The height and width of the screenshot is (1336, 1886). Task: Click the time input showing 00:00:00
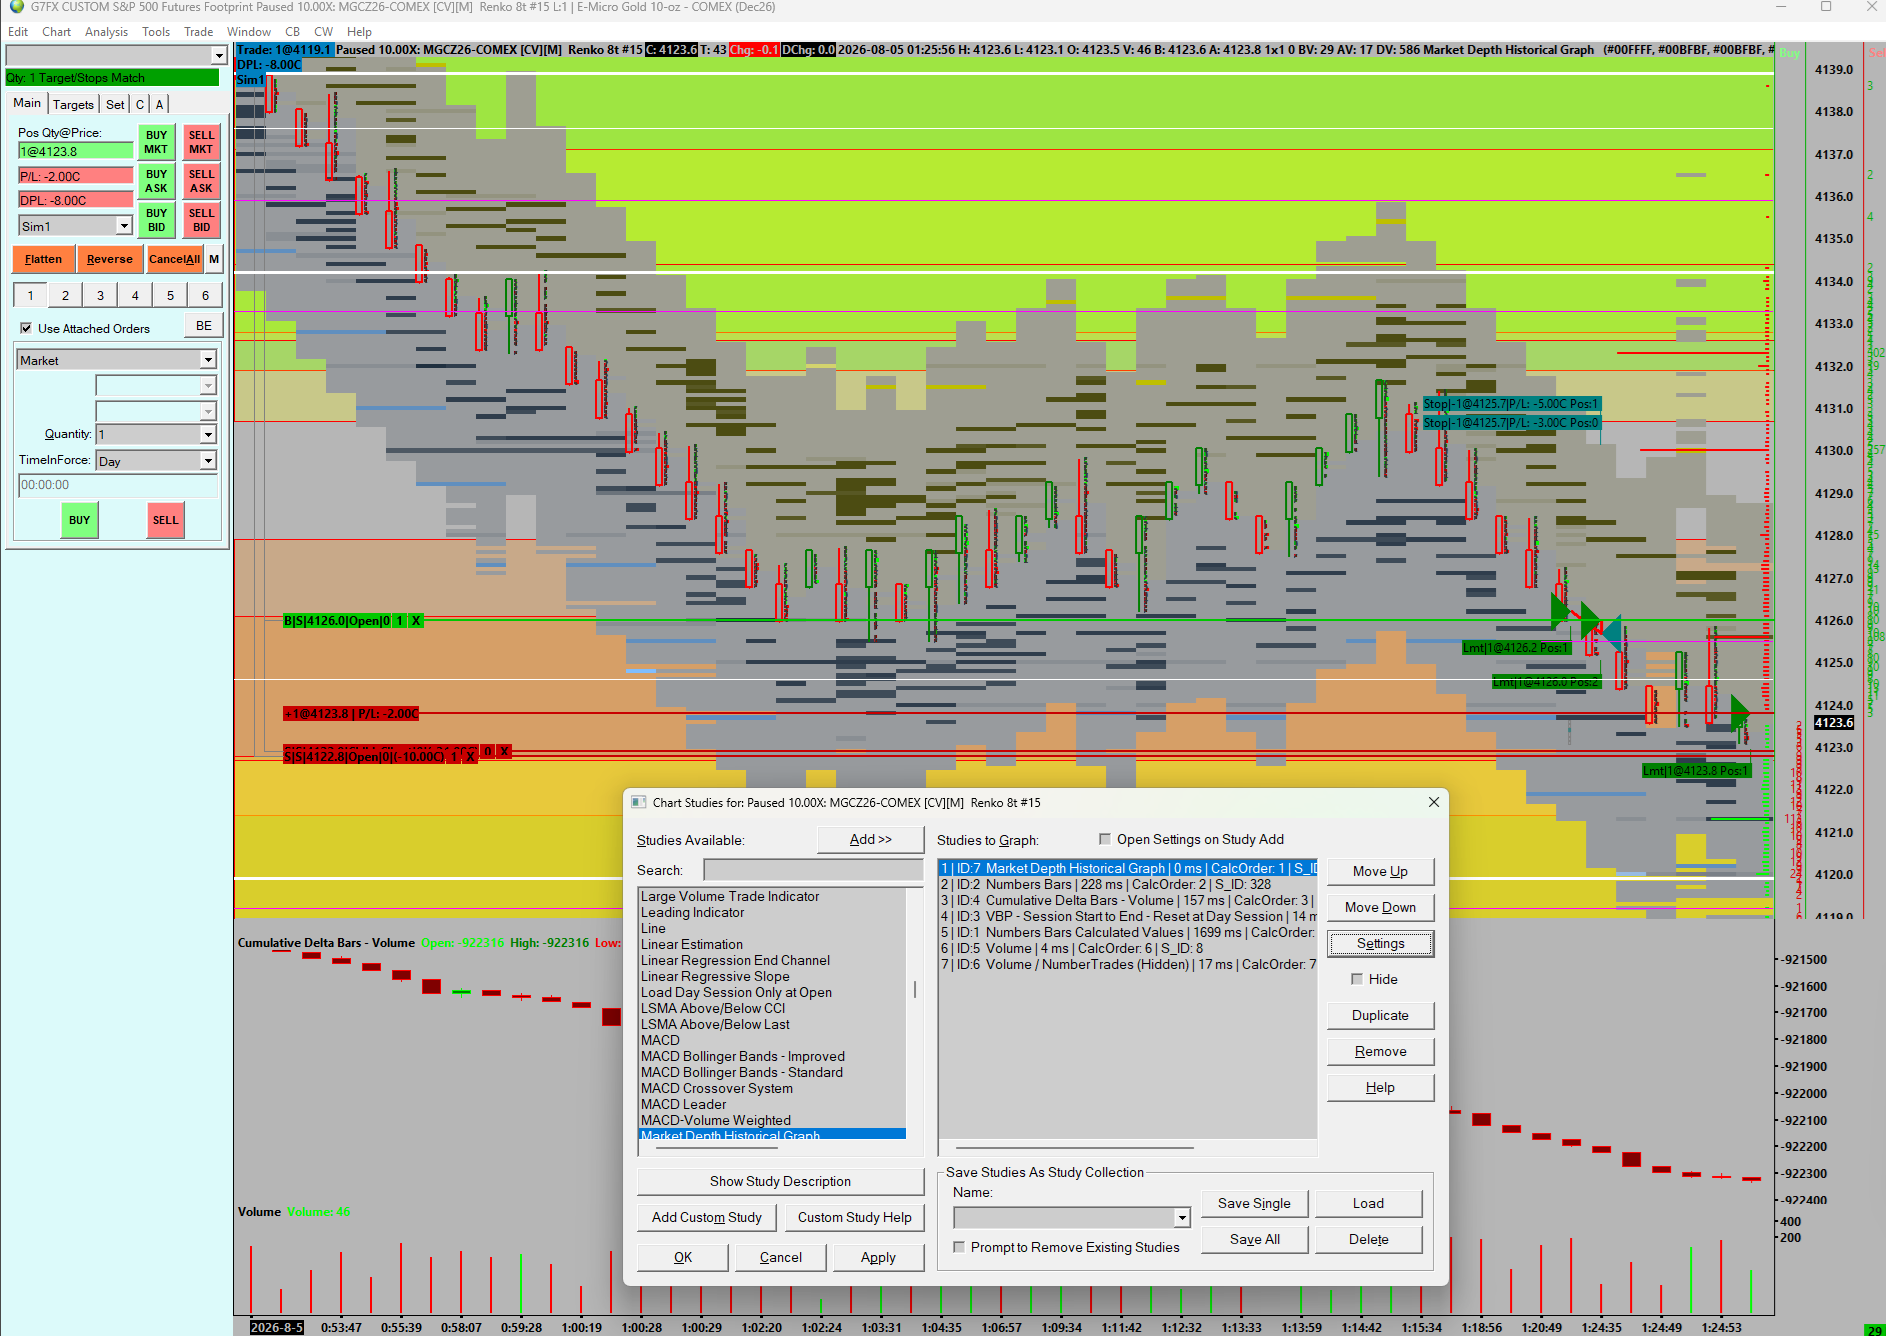[x=117, y=485]
